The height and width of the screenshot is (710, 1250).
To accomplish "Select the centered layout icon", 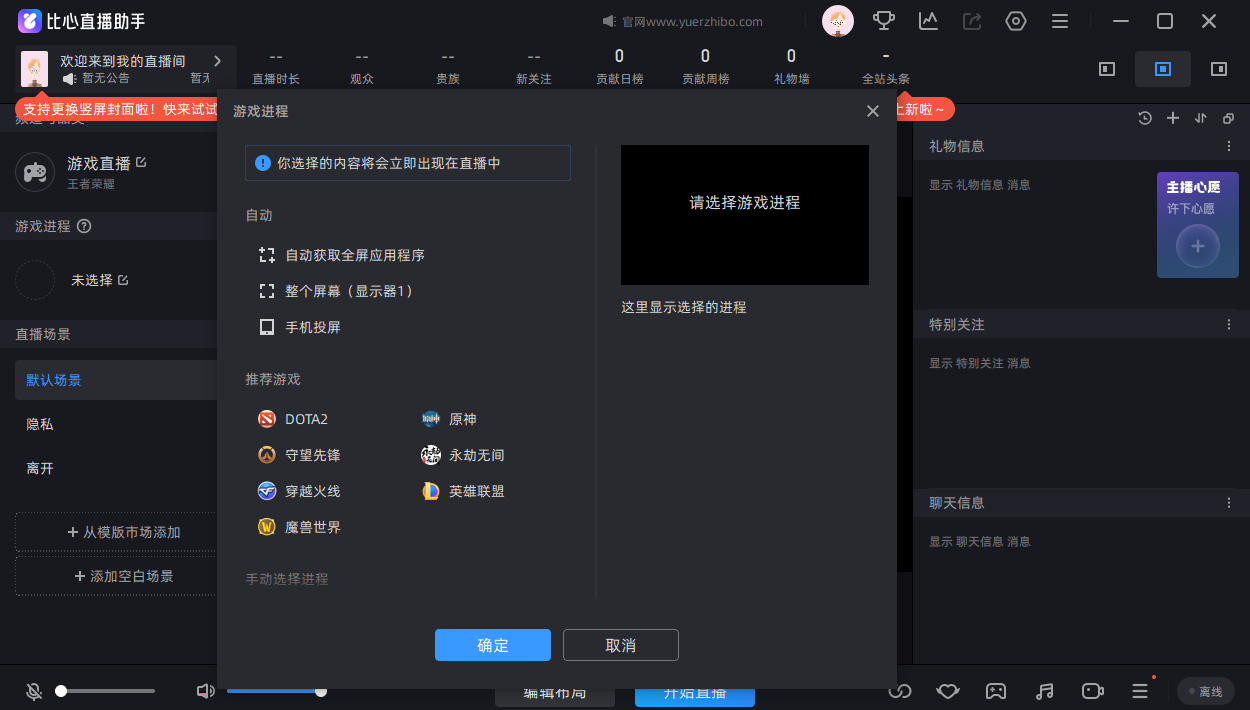I will (1163, 69).
